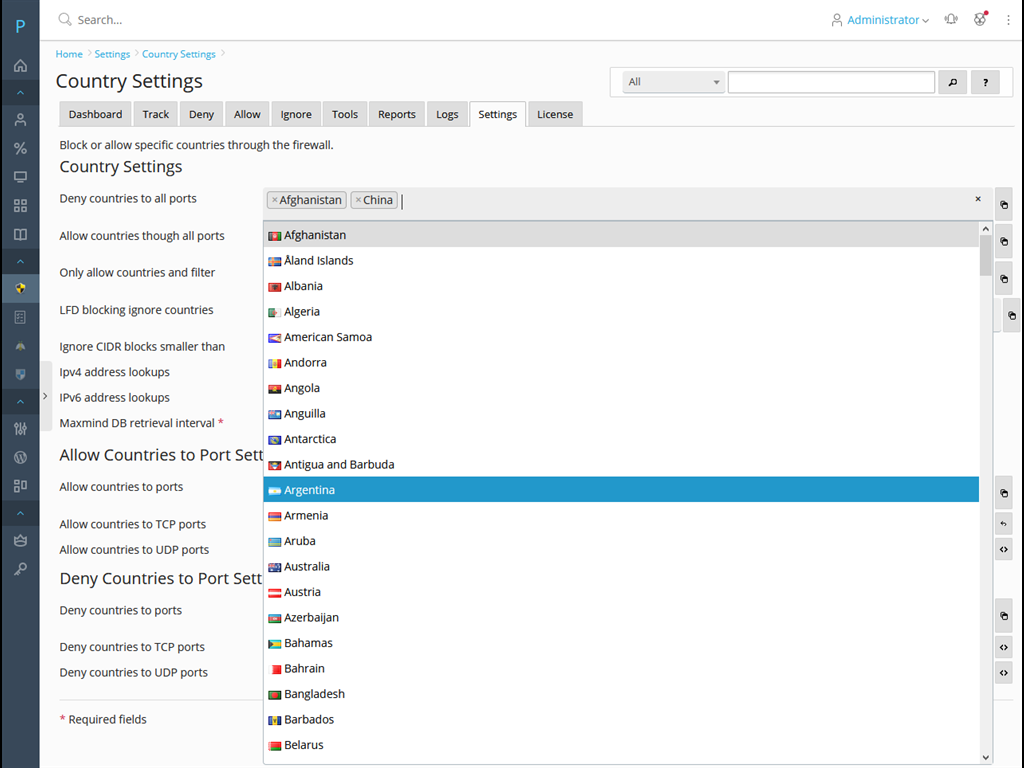Expand the collapsed side panel arrow
Image resolution: width=1024 pixels, height=768 pixels.
pyautogui.click(x=45, y=396)
